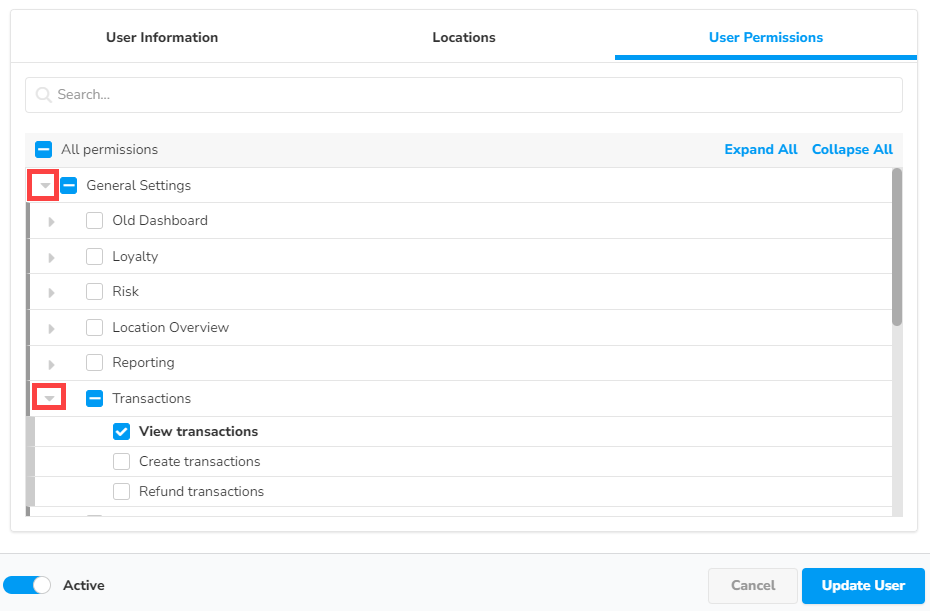Expand the Risk permission group
The height and width of the screenshot is (611, 930).
point(51,292)
